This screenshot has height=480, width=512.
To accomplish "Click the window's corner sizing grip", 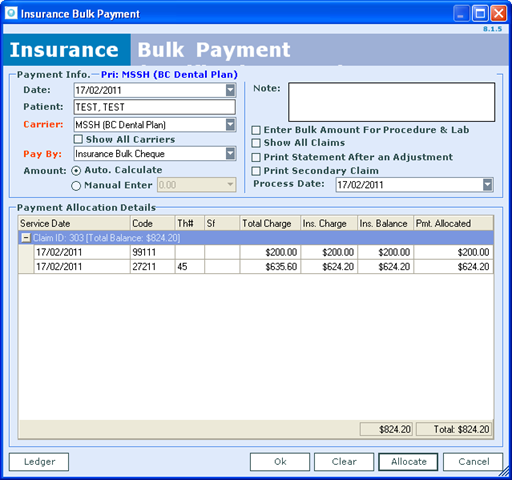I will point(505,472).
